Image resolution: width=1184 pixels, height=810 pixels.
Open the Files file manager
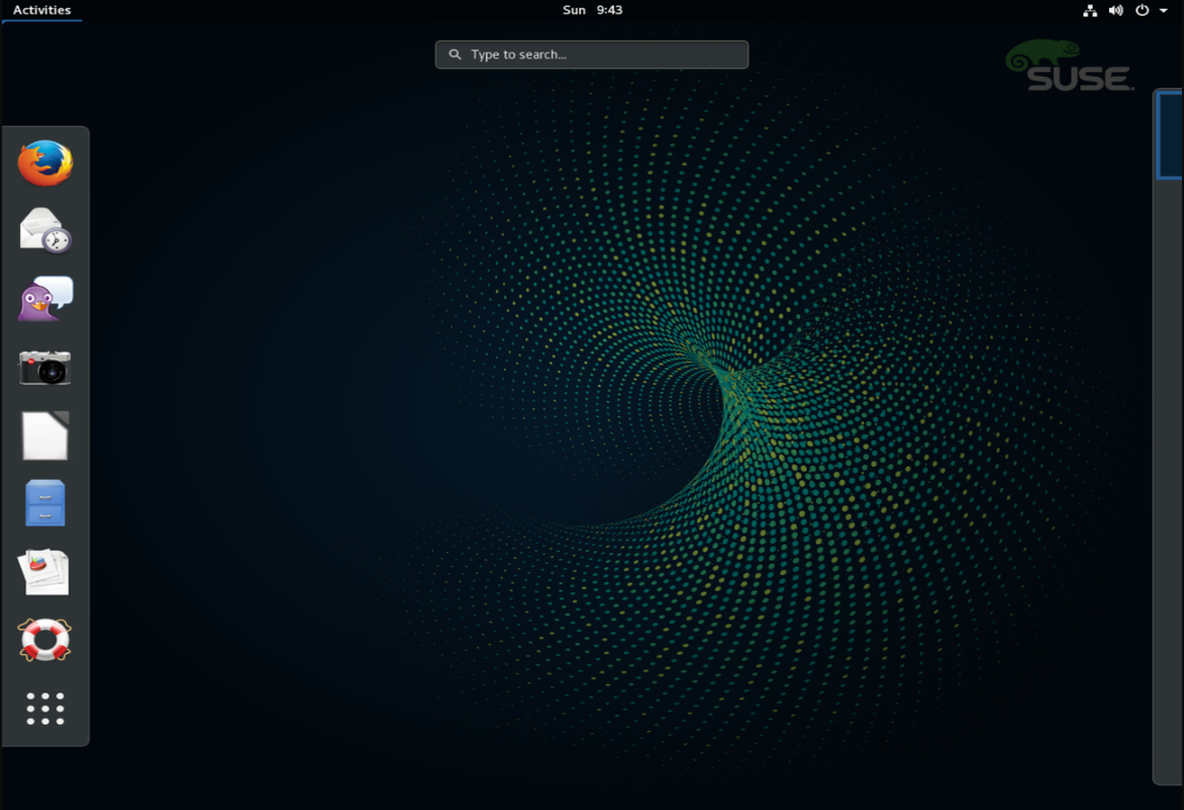45,503
